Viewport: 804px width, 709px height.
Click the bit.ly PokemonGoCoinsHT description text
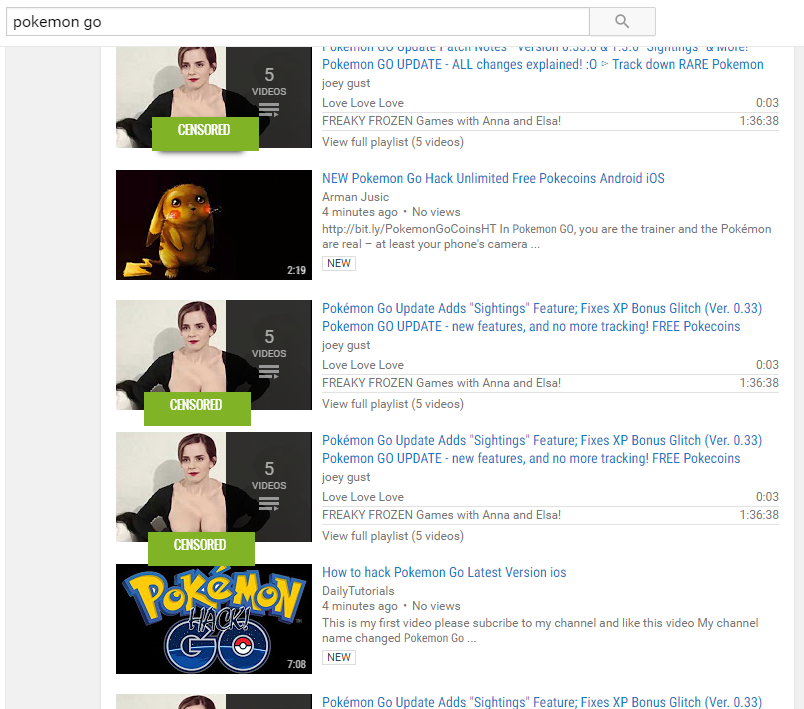(x=547, y=236)
